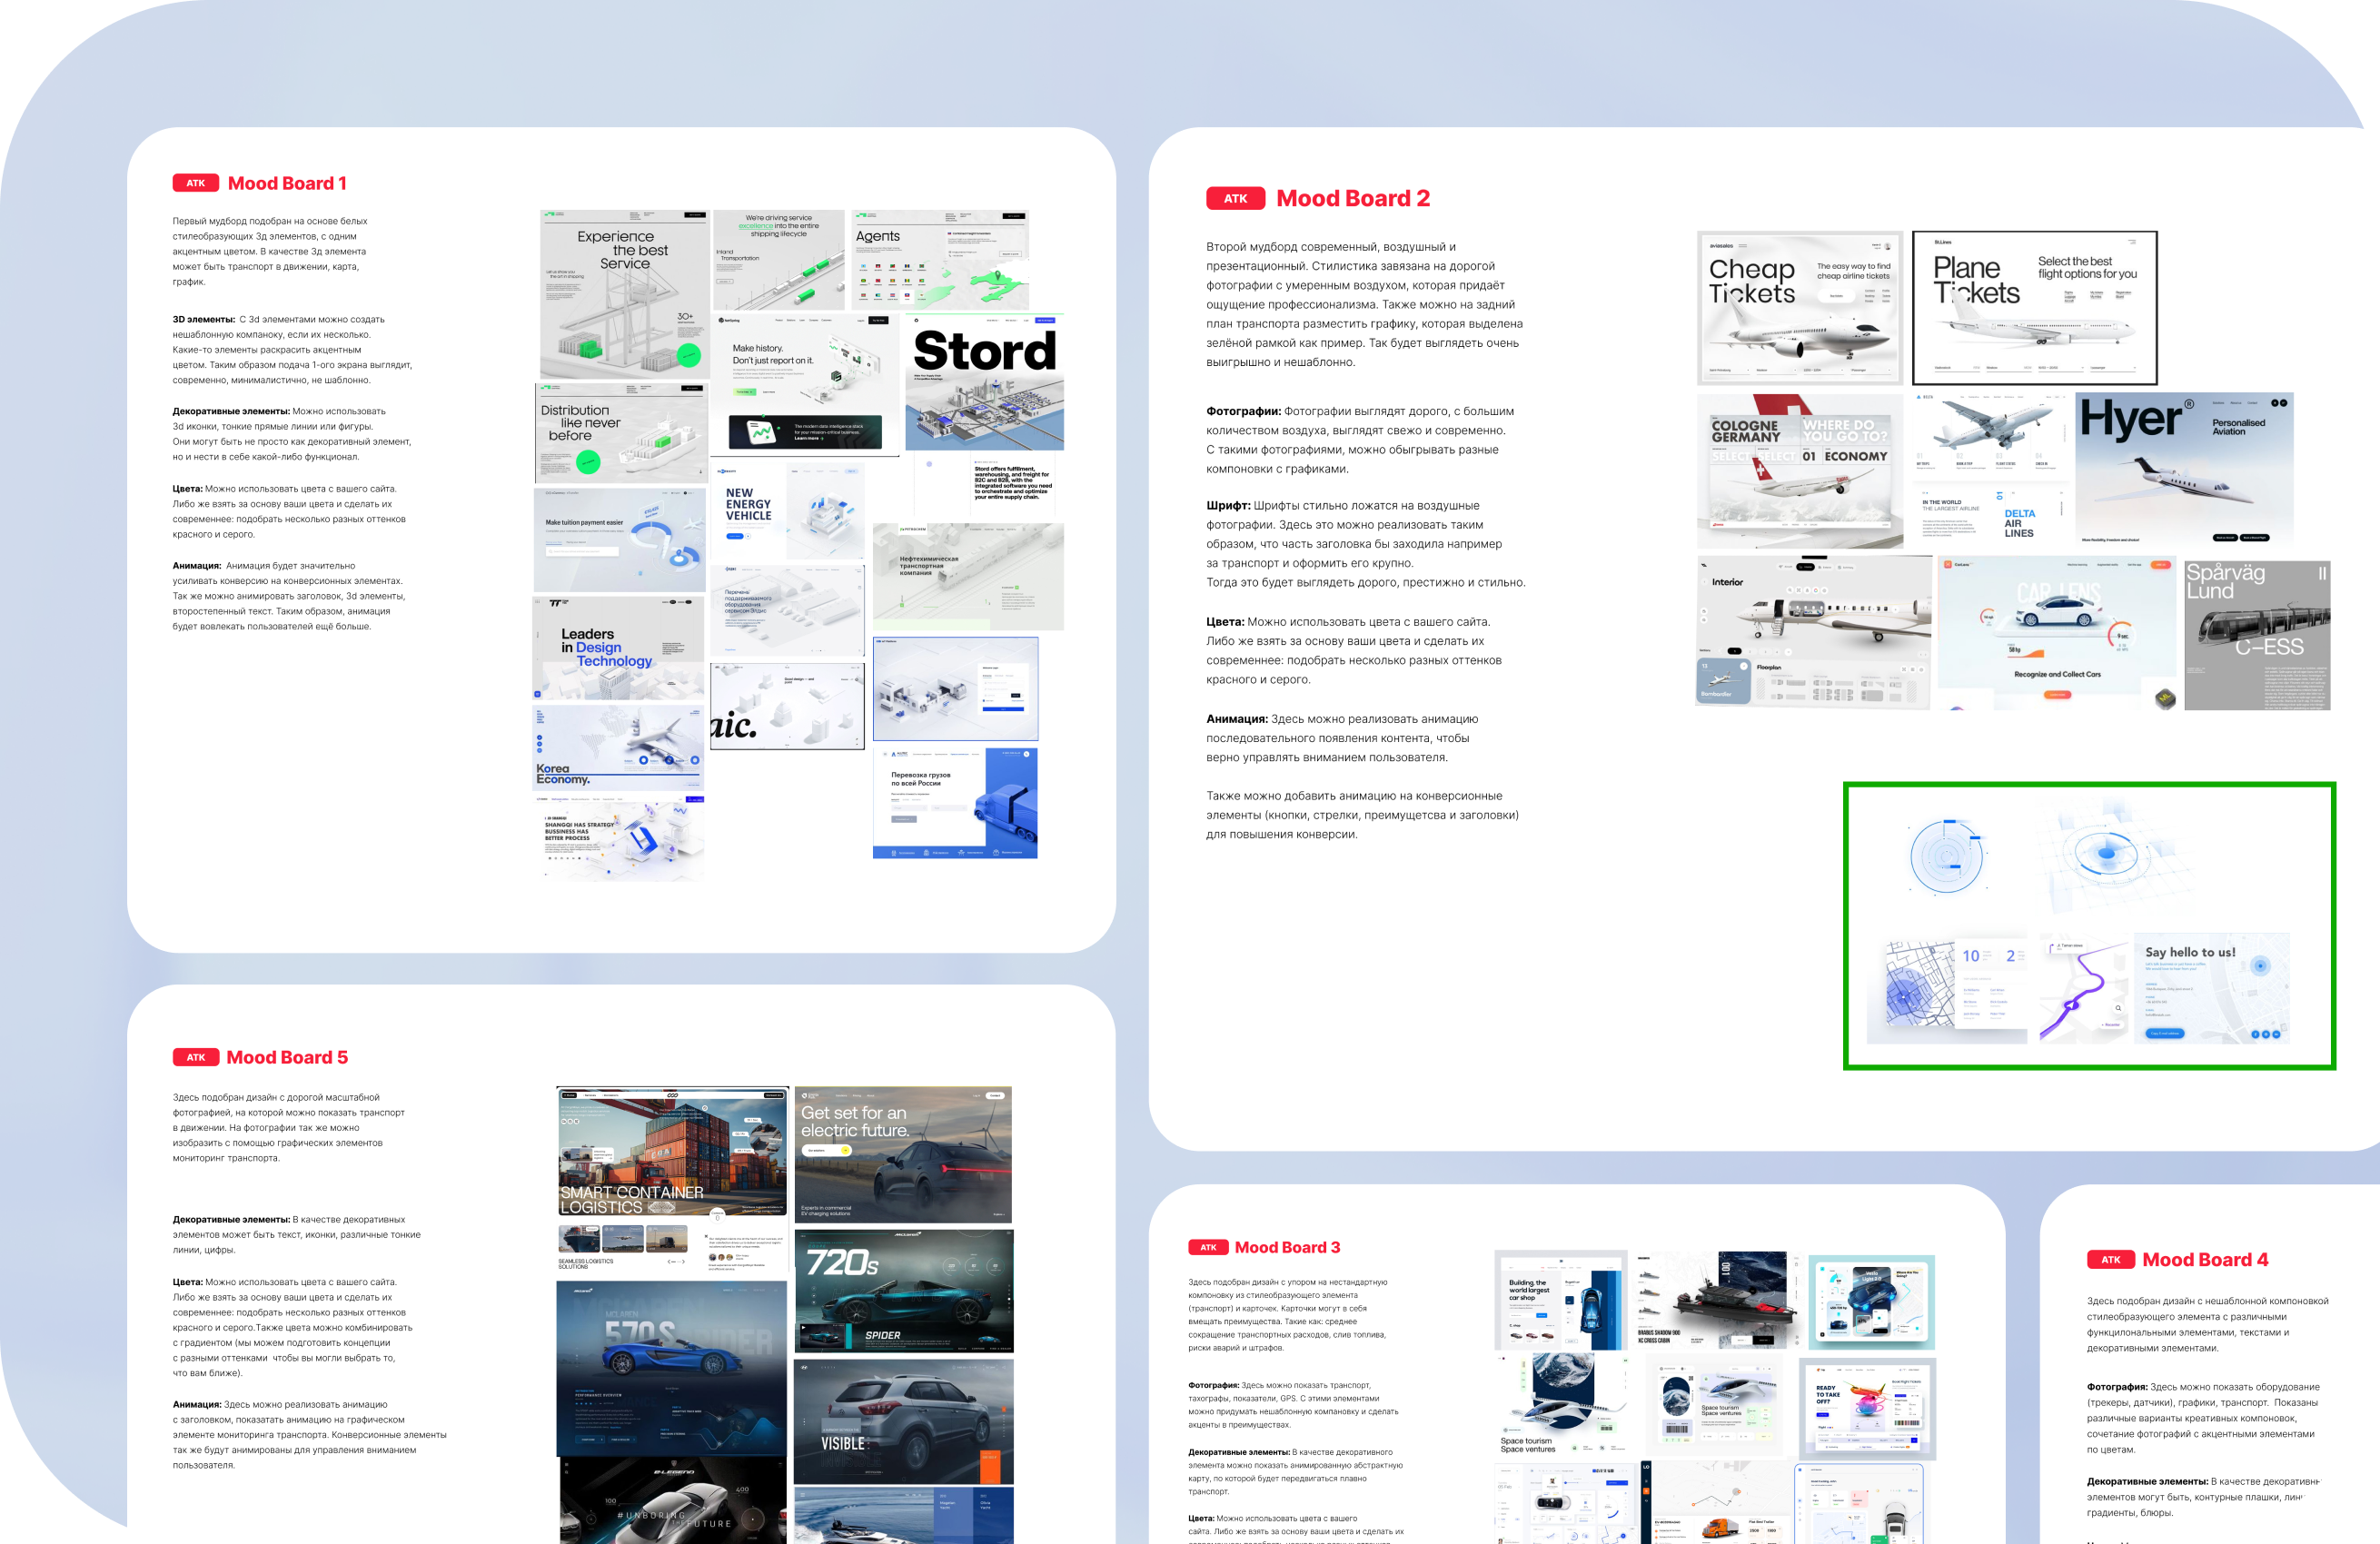
Task: Select the Smart Container Logistics image
Action: point(671,1151)
